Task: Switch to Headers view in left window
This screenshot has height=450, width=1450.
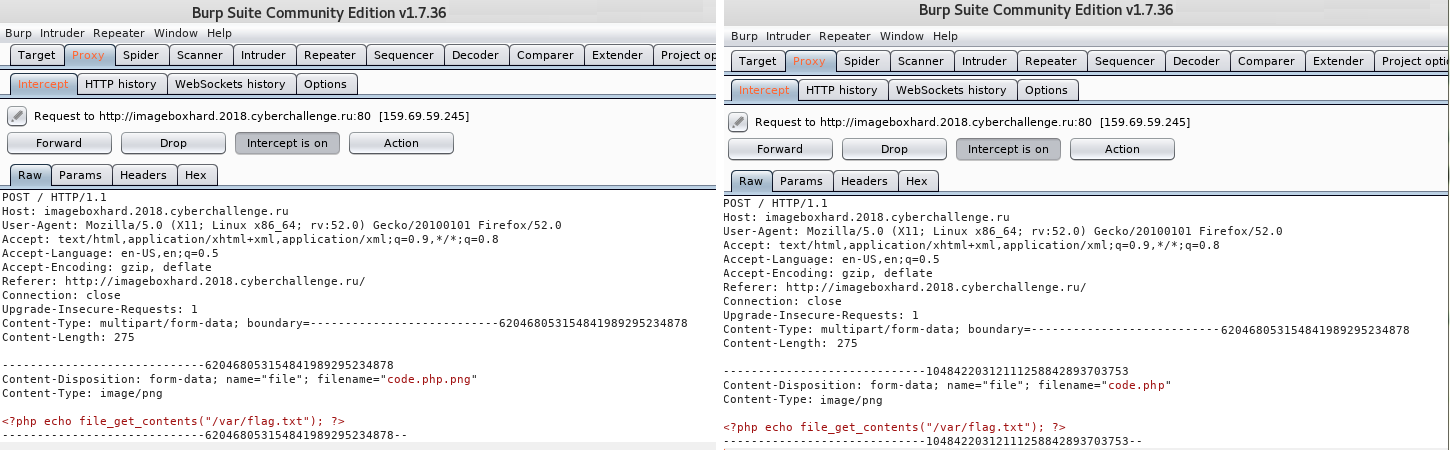Action: pyautogui.click(x=143, y=175)
